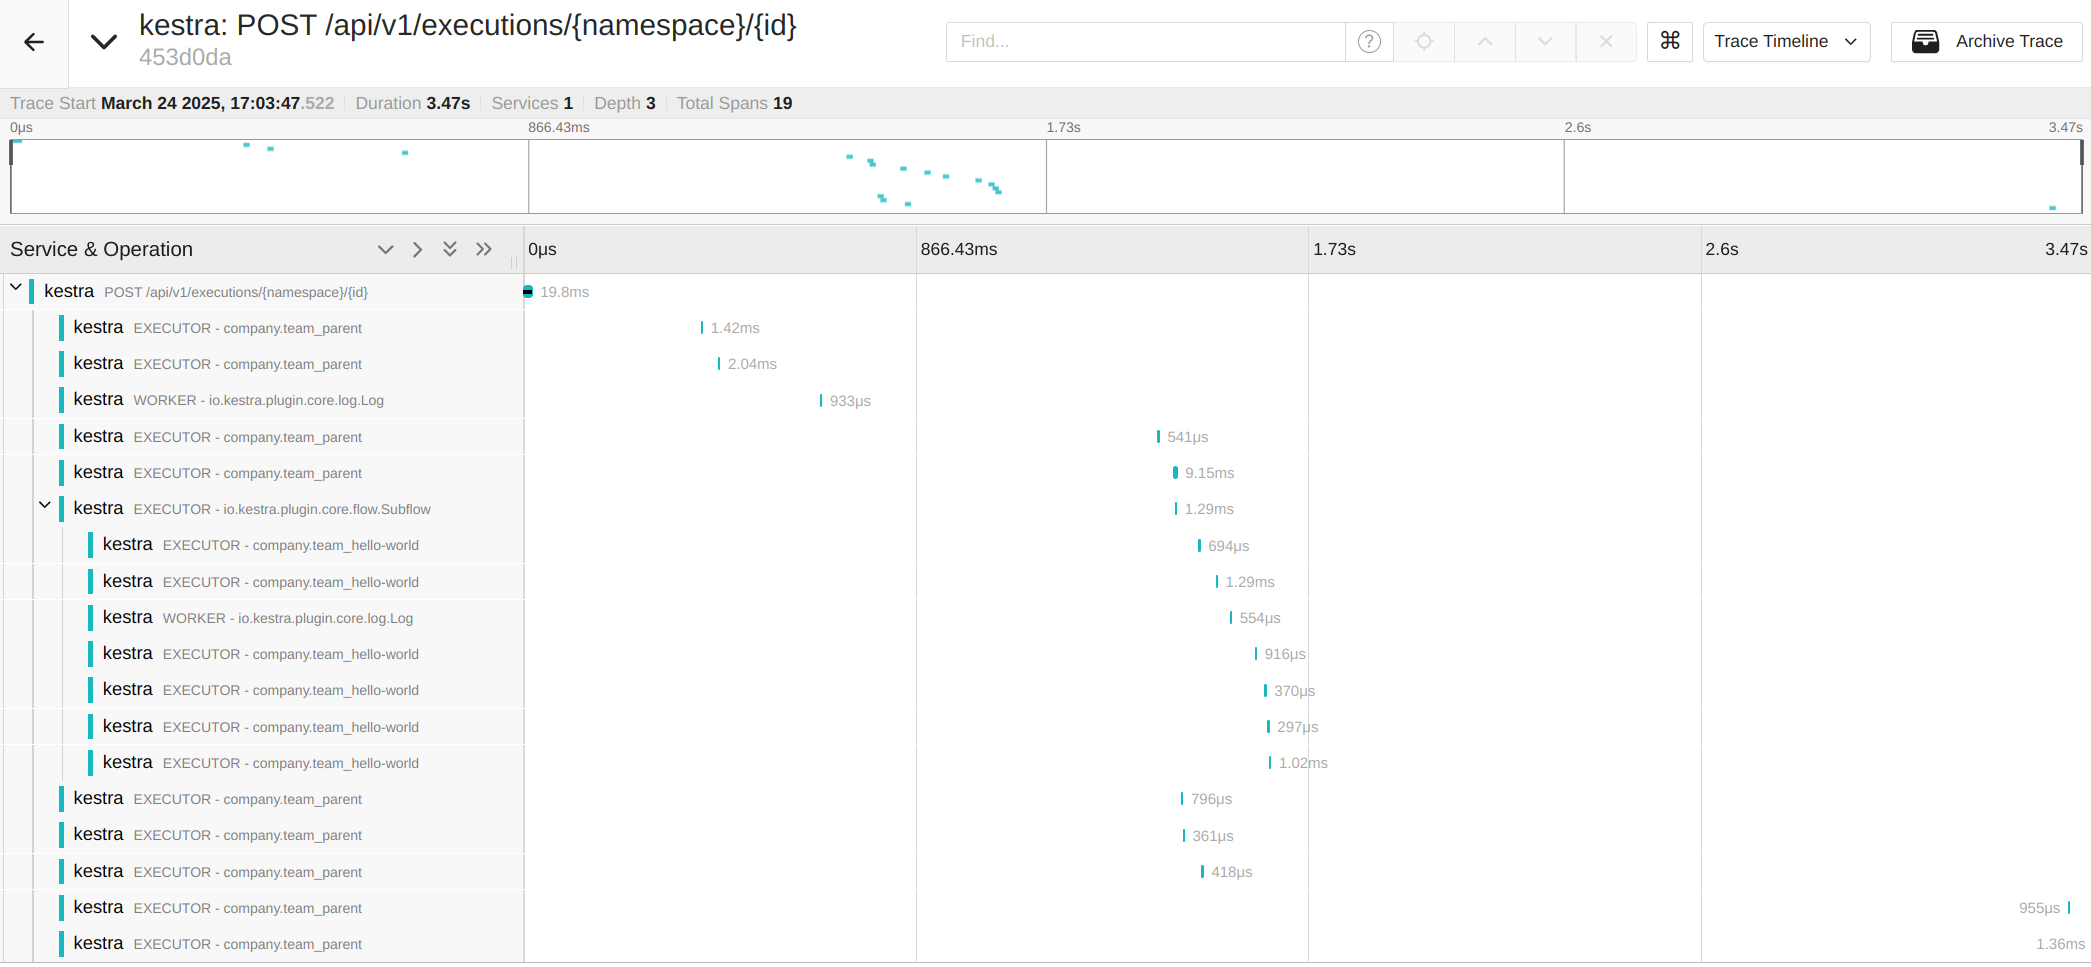The height and width of the screenshot is (967, 2091).
Task: Click the 19.8ms root span bar
Action: pos(528,292)
